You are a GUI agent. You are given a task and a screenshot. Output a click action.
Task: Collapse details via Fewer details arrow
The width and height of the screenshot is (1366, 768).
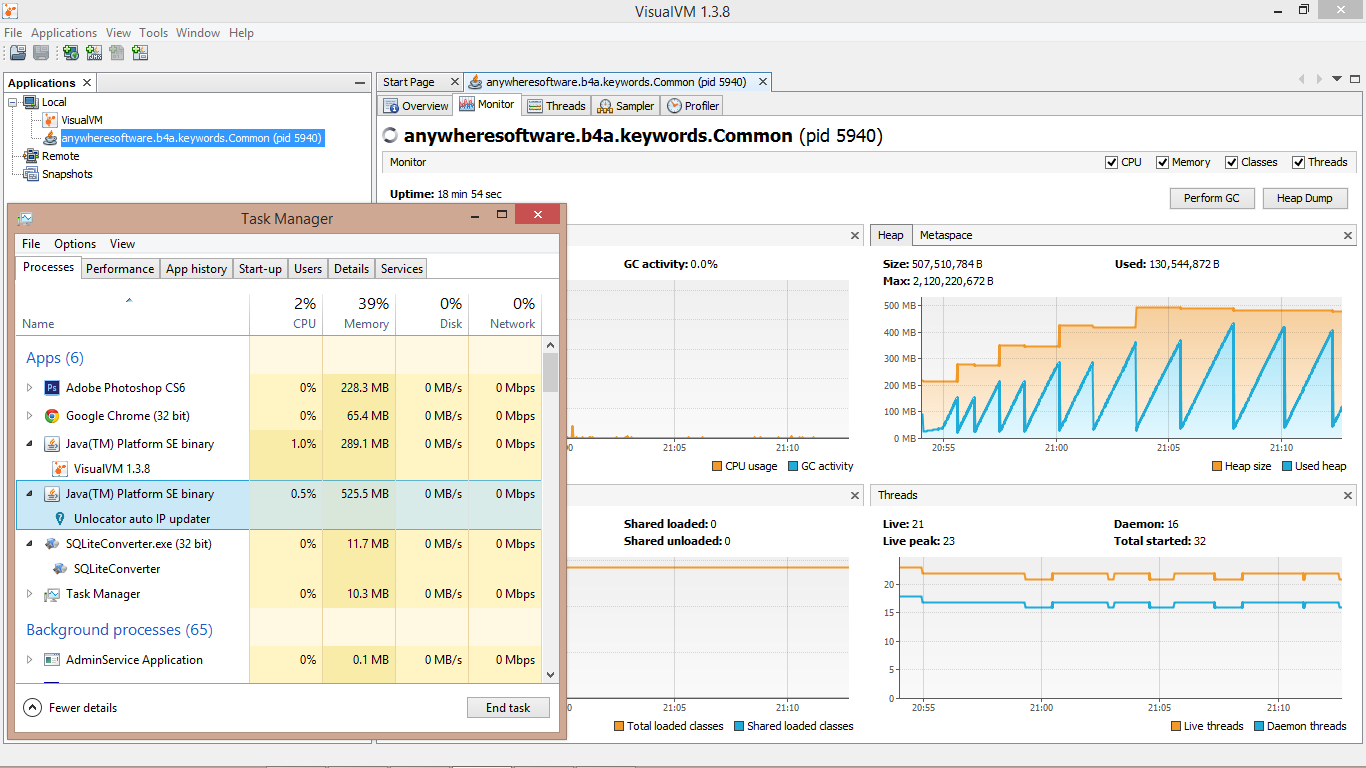click(x=33, y=708)
